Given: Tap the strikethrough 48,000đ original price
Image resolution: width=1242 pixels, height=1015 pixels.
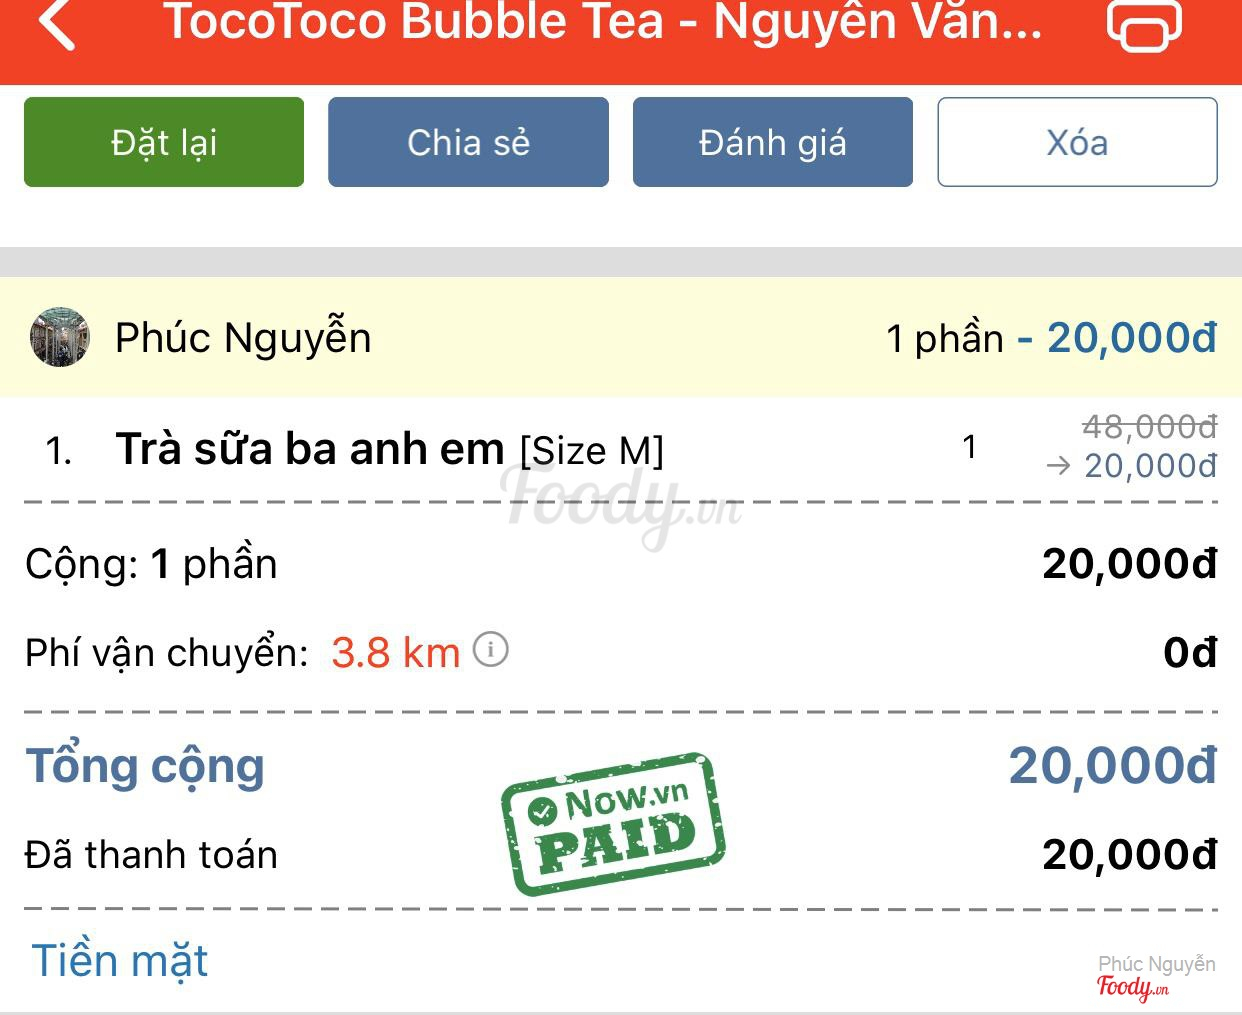Looking at the screenshot, I should click(1150, 427).
